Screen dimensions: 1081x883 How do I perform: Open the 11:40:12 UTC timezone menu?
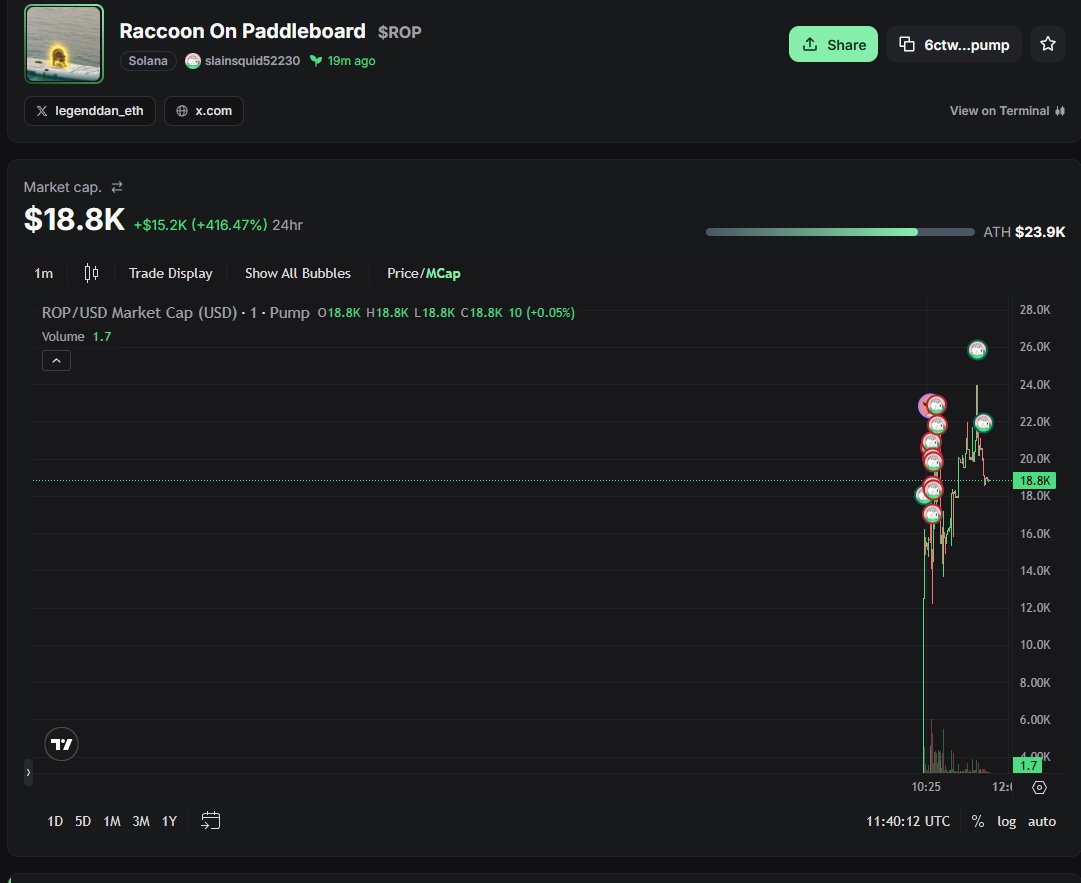pyautogui.click(x=908, y=821)
